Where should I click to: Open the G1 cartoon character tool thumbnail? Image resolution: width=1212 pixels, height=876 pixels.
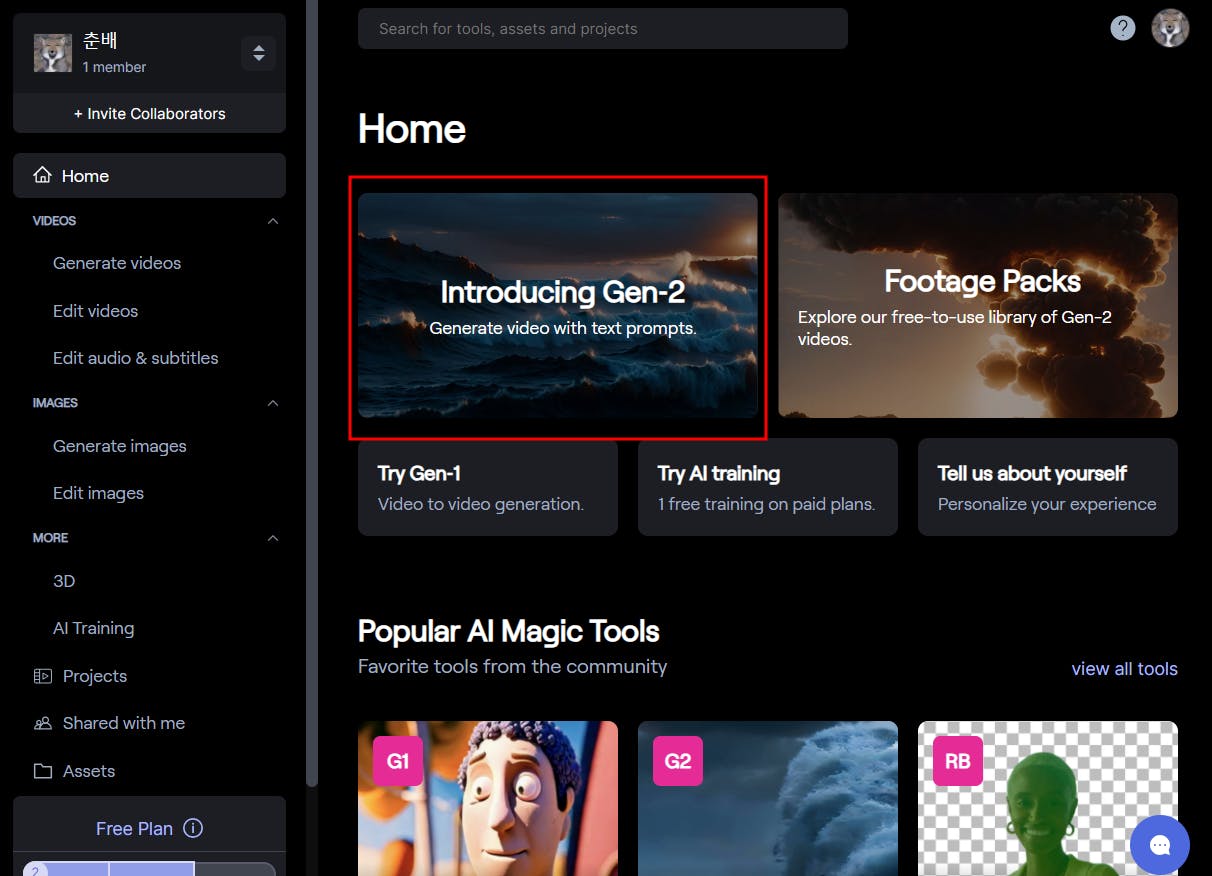pos(488,798)
